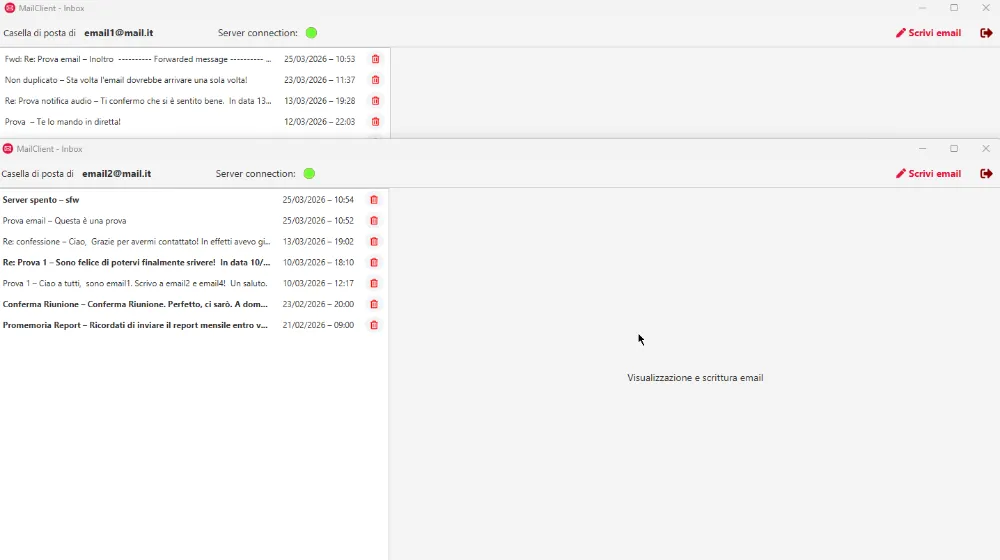Open the unread 'Re: Prova 1' email
1000x560 pixels.
[x=194, y=263]
